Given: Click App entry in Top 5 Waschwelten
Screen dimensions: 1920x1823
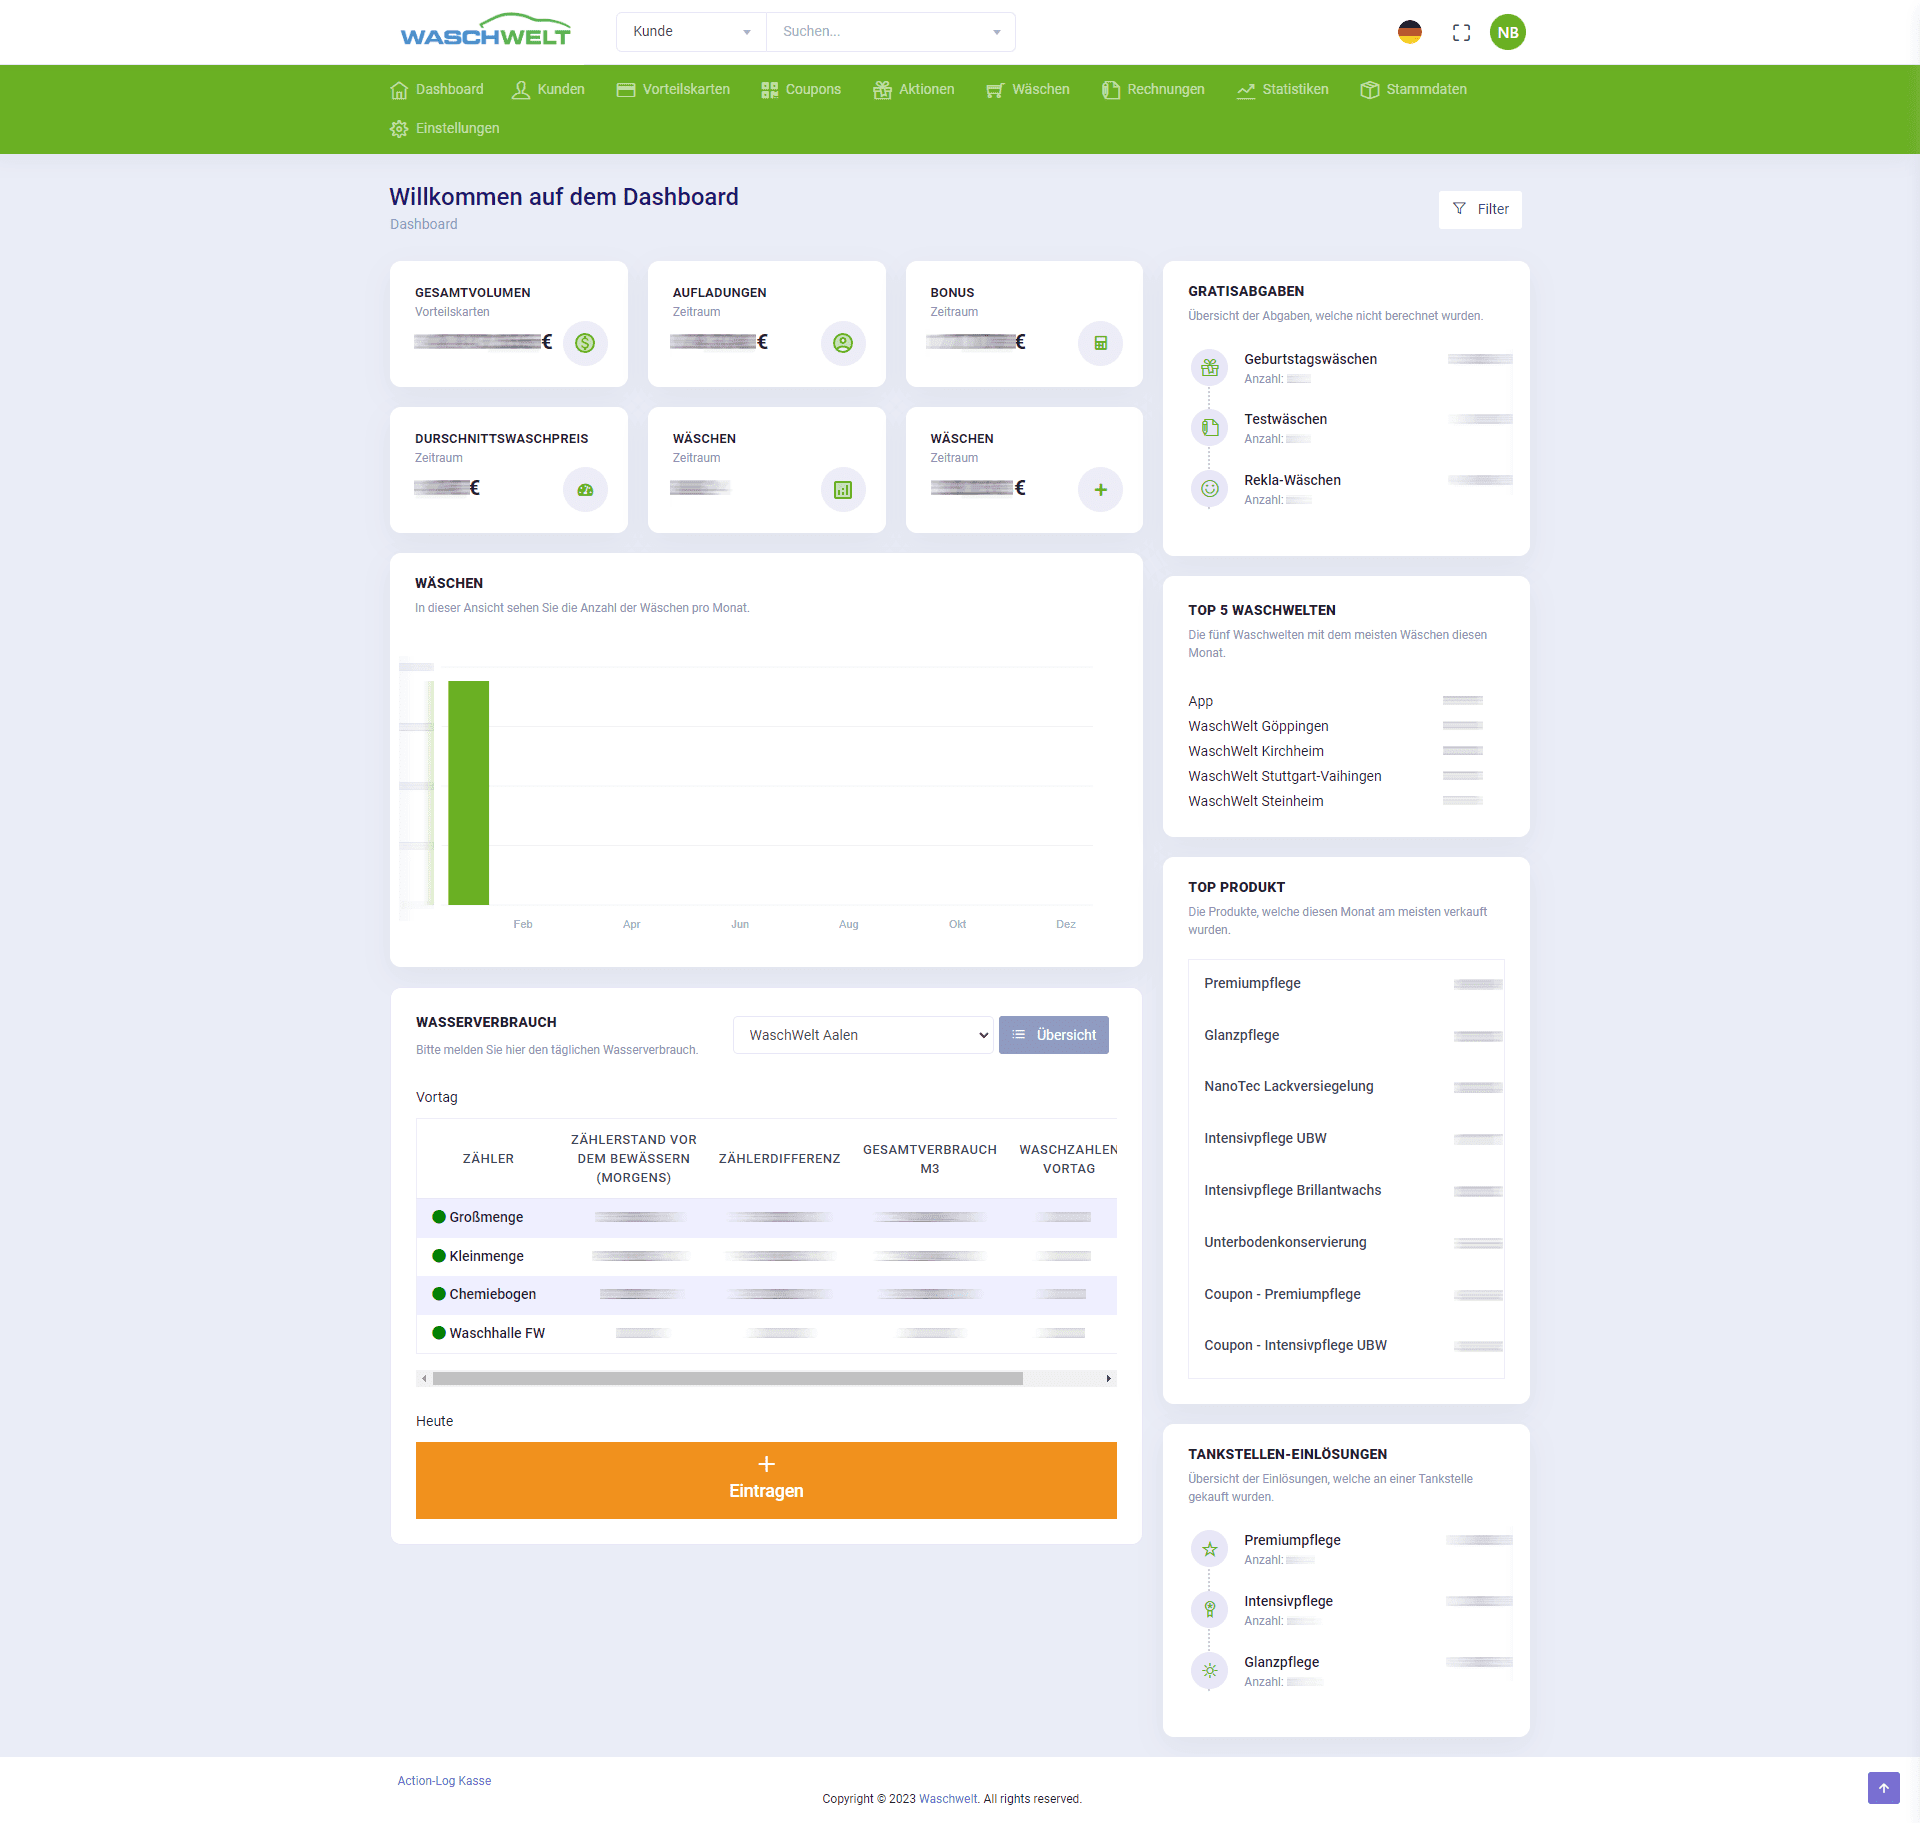Looking at the screenshot, I should tap(1200, 701).
